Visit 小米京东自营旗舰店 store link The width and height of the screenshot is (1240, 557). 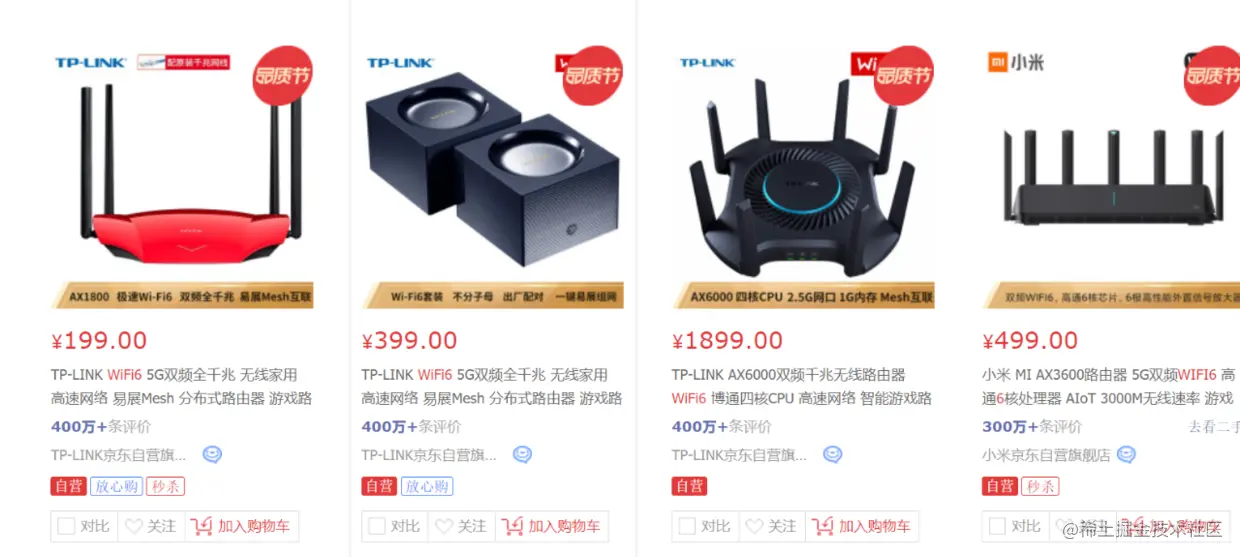point(1046,455)
